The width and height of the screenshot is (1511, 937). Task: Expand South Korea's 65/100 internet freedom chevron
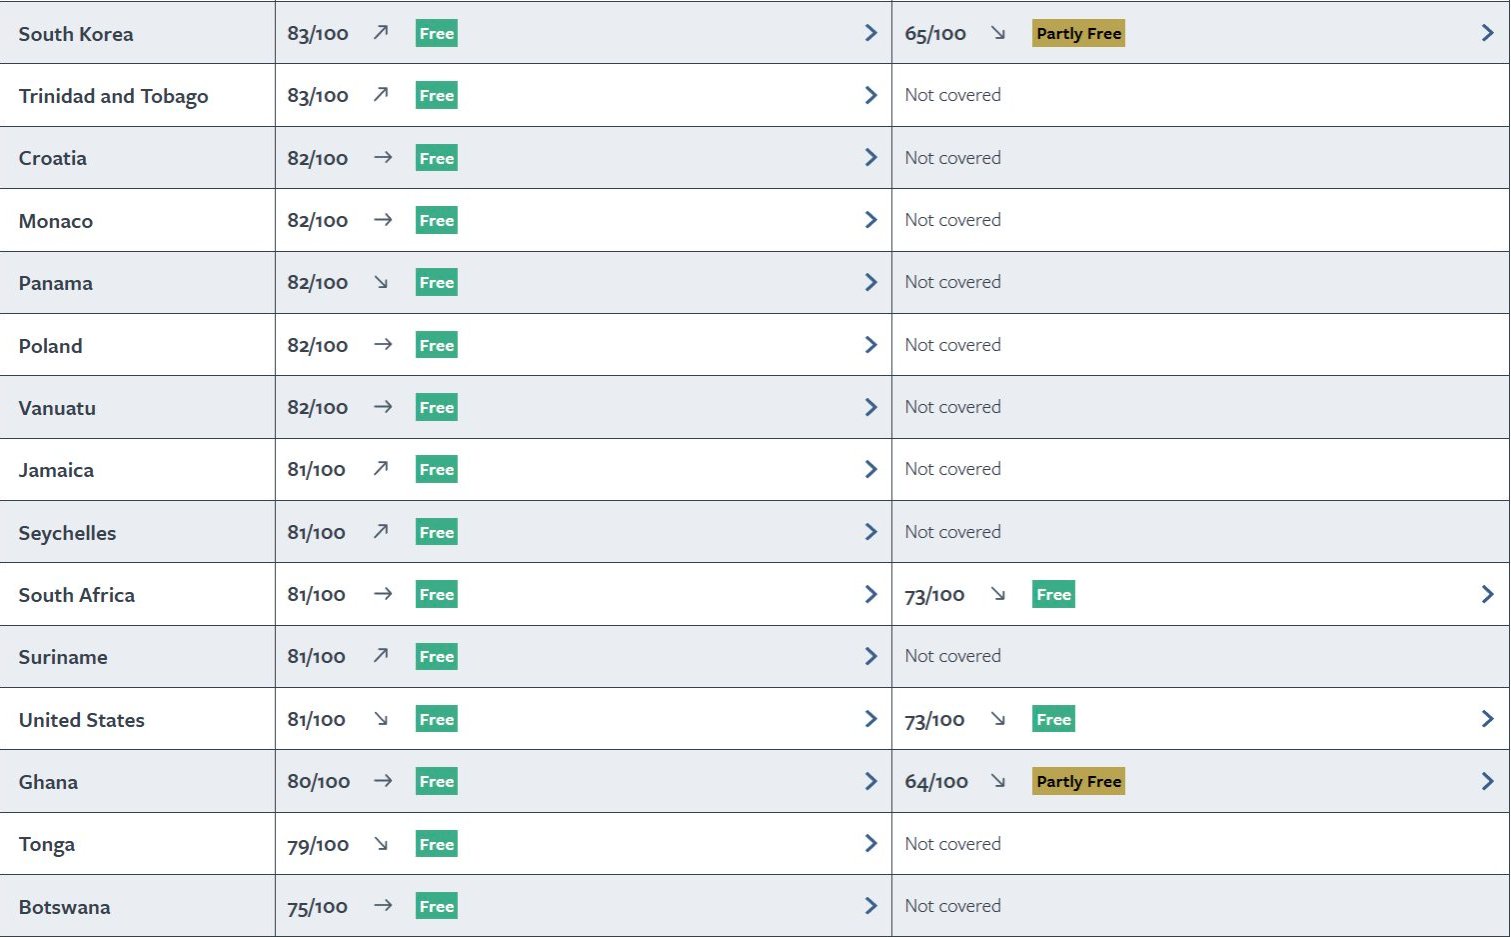tap(1487, 33)
